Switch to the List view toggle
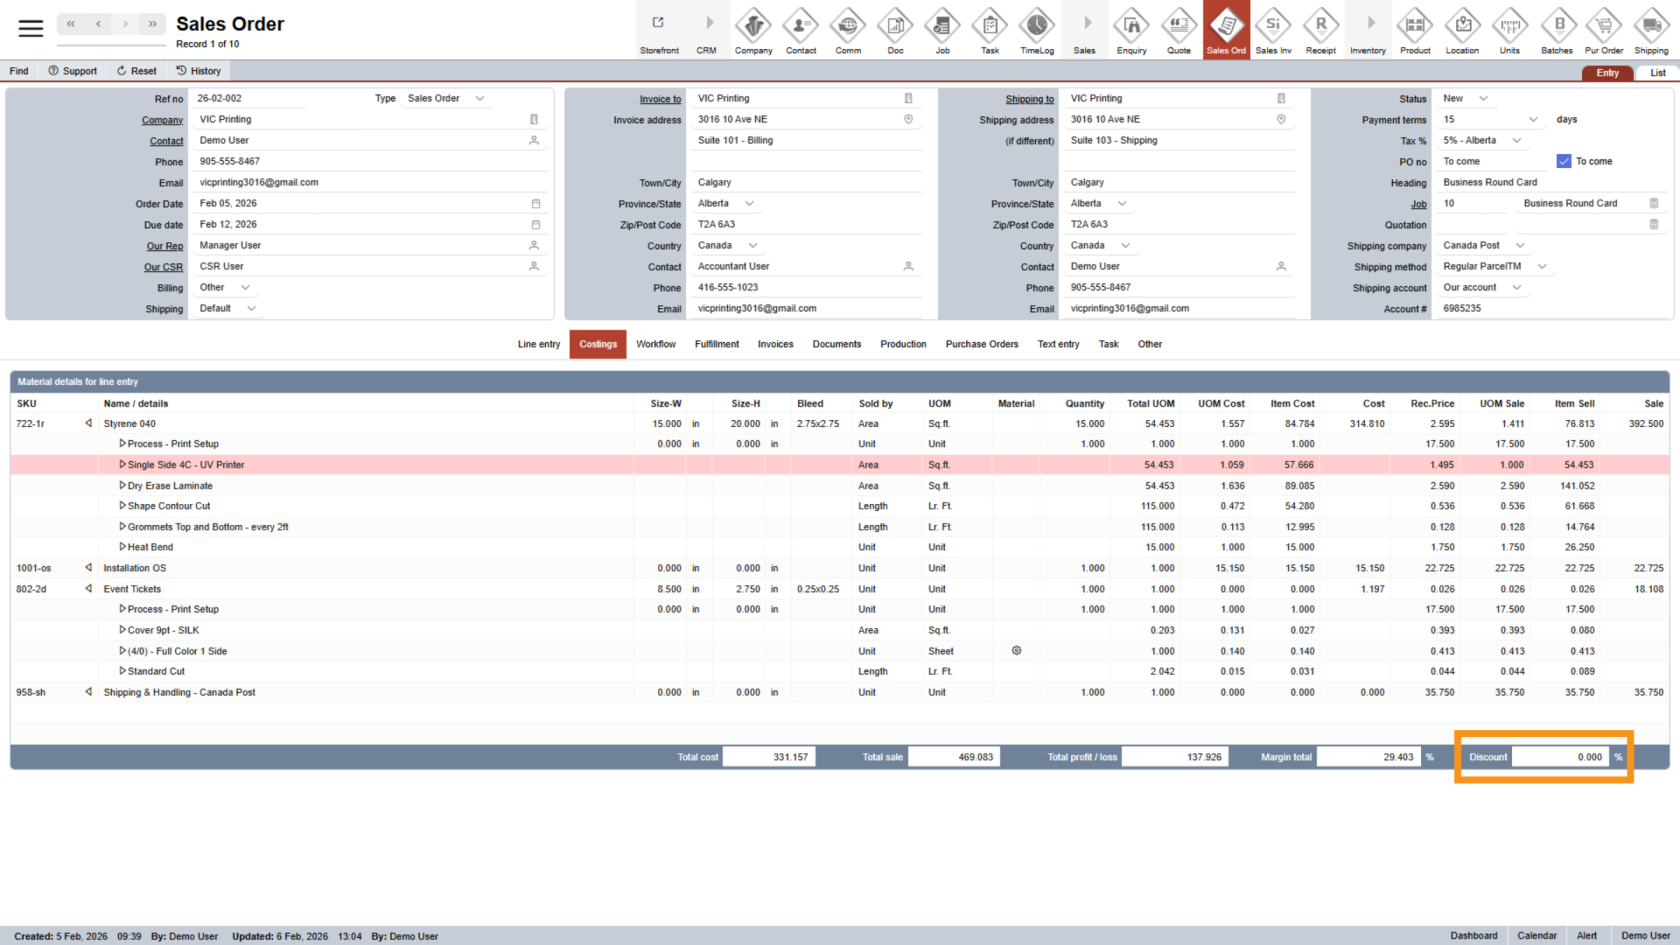 (1657, 73)
